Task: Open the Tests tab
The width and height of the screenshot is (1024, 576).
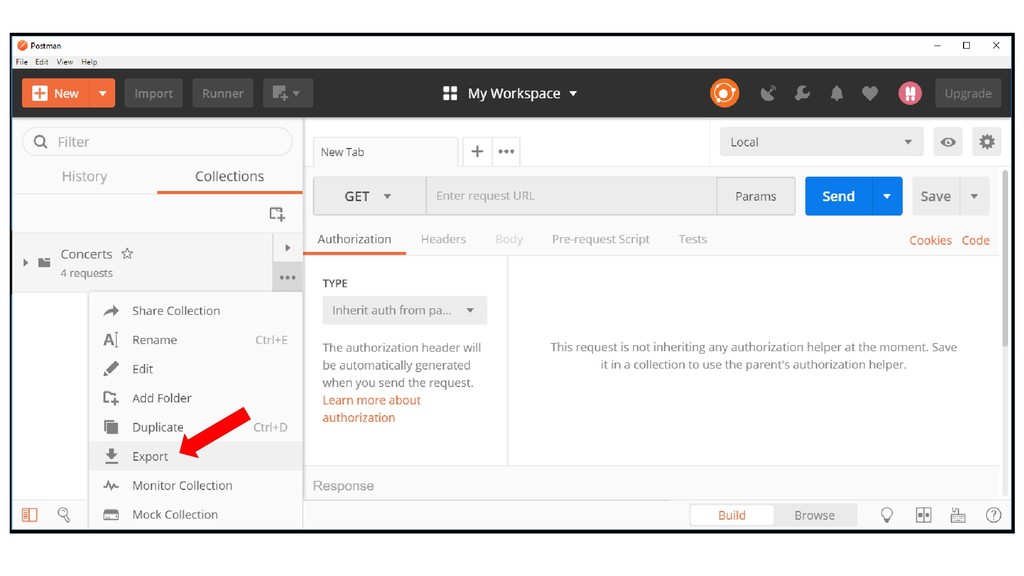Action: tap(692, 239)
